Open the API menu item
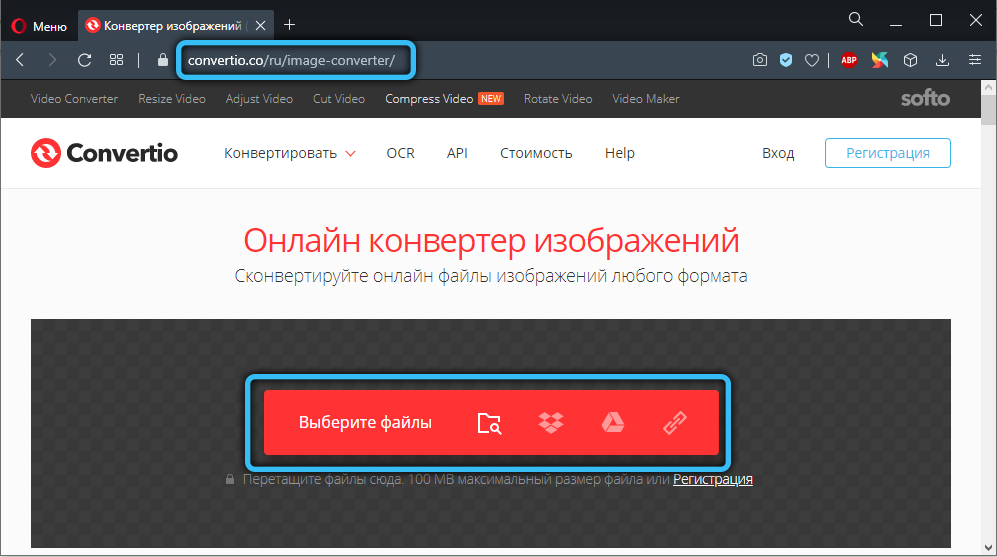997x557 pixels. 457,153
